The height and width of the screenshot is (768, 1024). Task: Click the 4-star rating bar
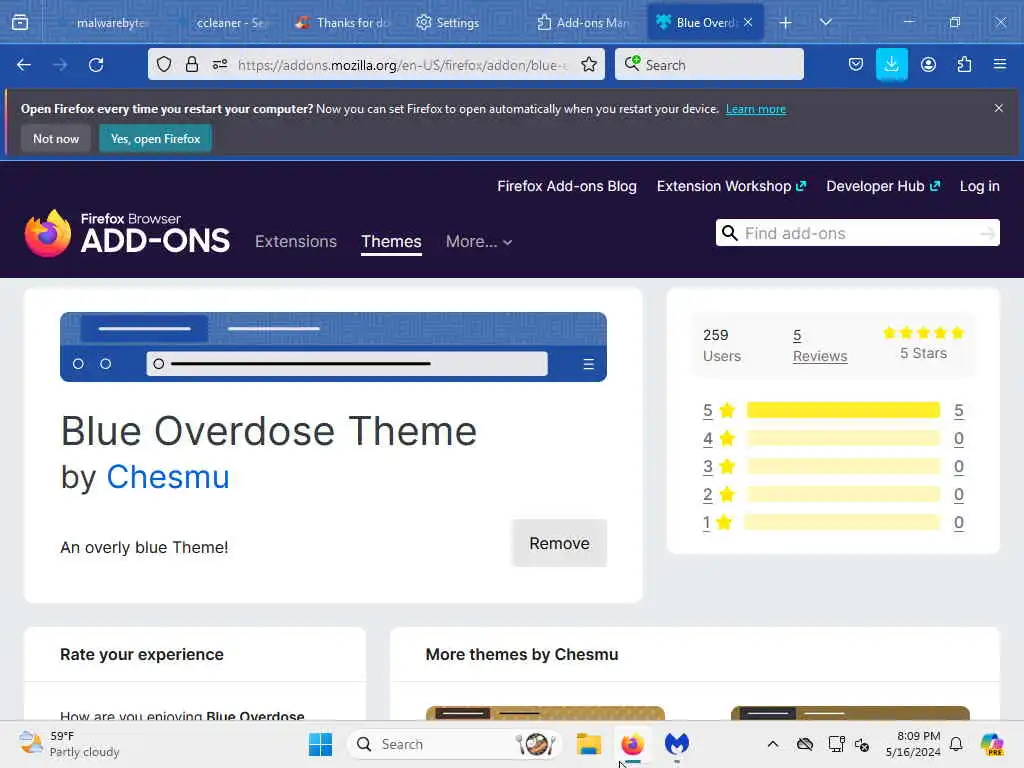coord(843,438)
